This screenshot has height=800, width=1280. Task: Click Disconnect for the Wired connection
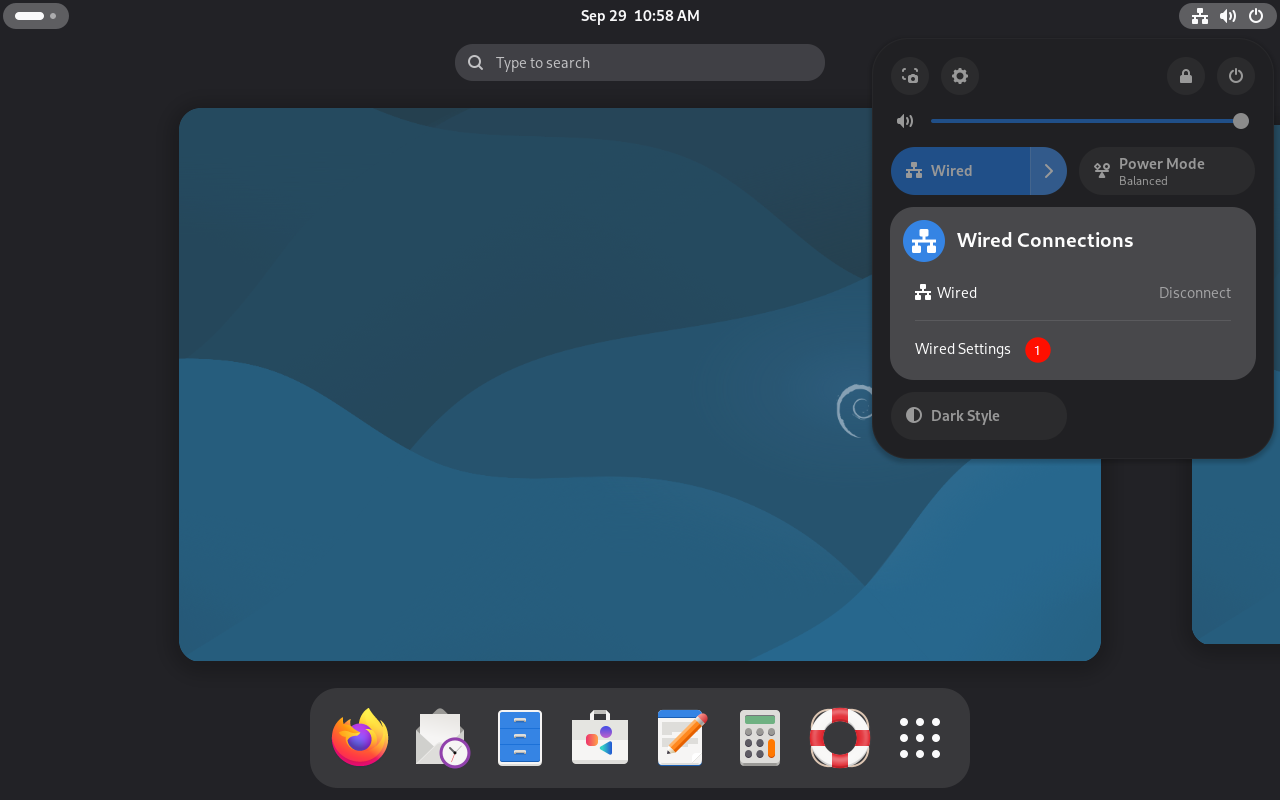(x=1194, y=293)
